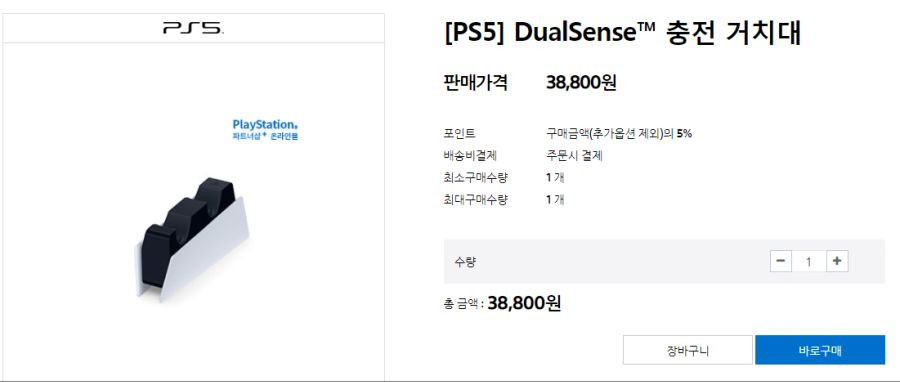Increase quantity with the plus button
The width and height of the screenshot is (900, 382).
tap(837, 261)
